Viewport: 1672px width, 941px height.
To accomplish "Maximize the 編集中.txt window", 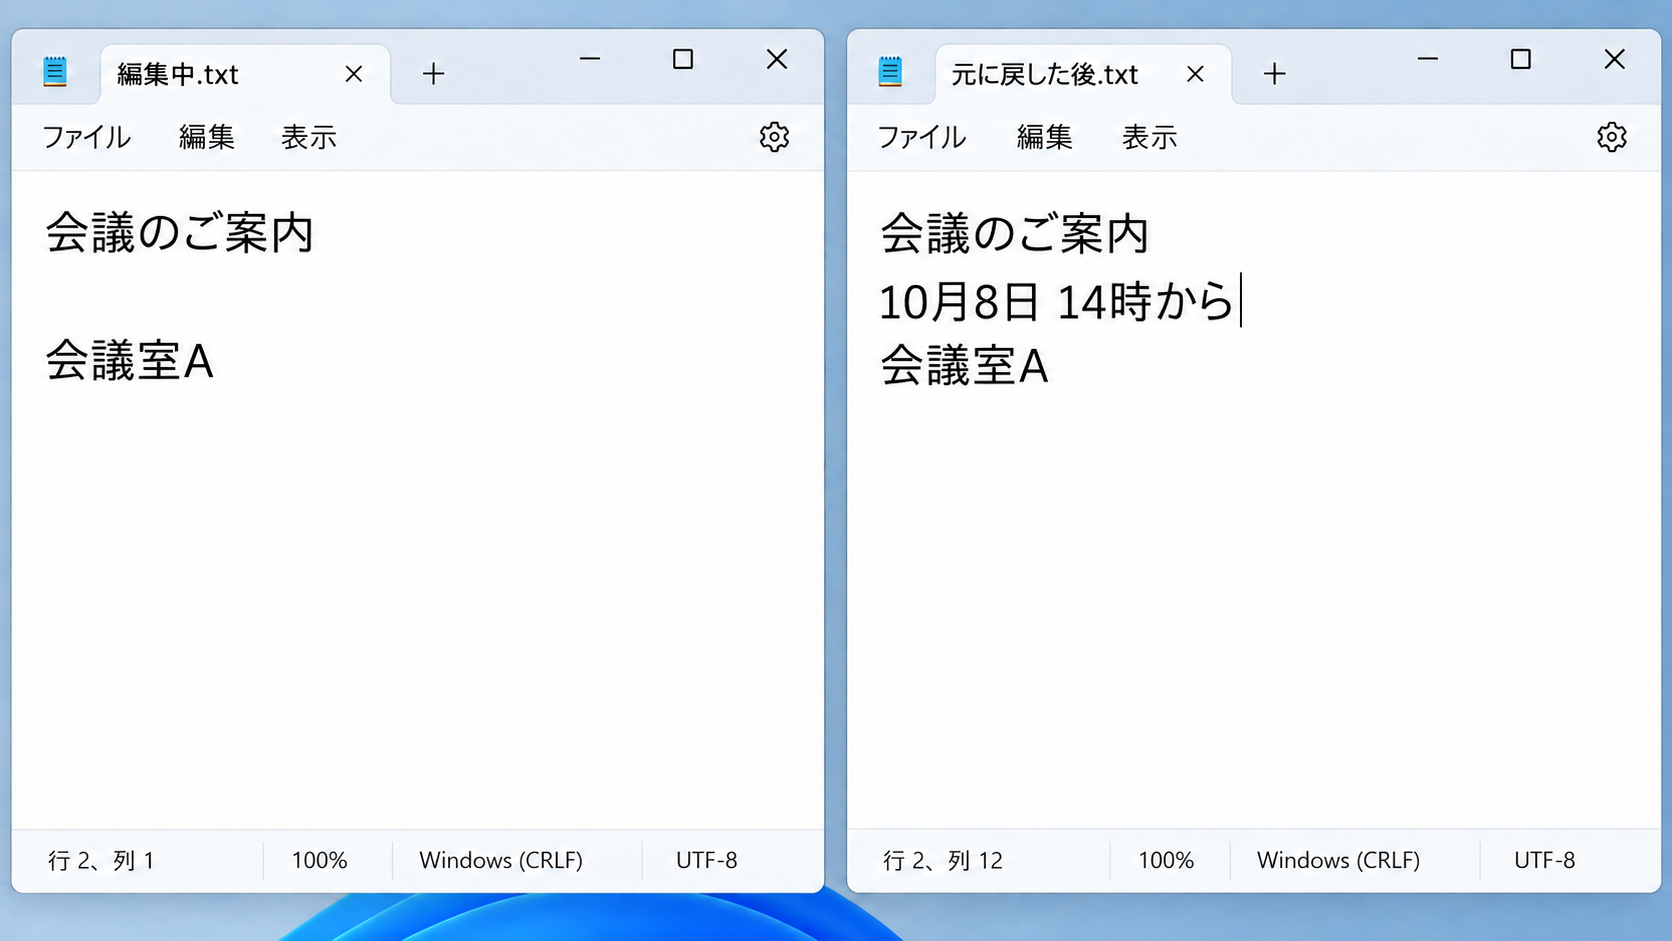I will [x=683, y=59].
